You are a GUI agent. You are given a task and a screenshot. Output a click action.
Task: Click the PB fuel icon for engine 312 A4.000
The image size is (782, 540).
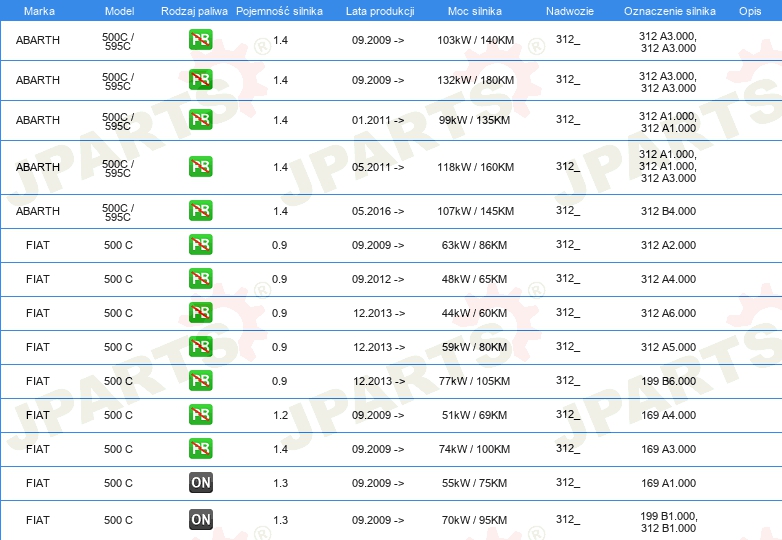[x=200, y=278]
